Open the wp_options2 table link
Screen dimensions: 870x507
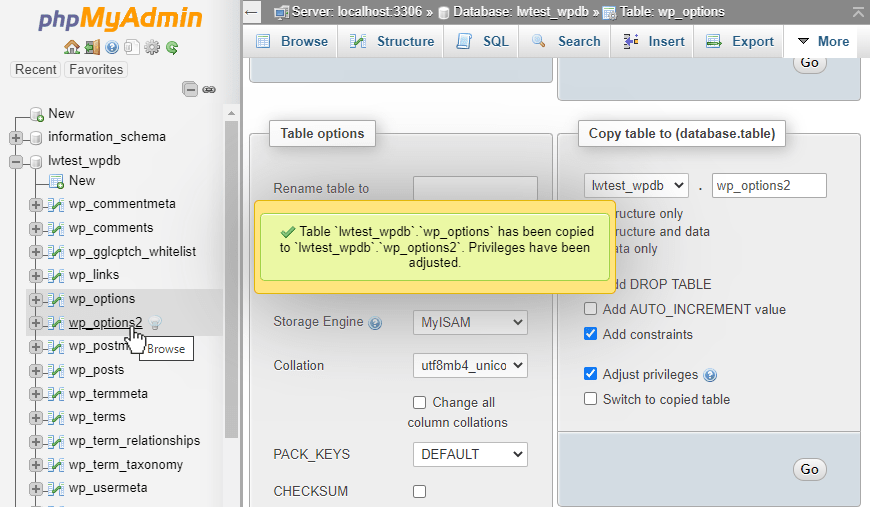(105, 322)
